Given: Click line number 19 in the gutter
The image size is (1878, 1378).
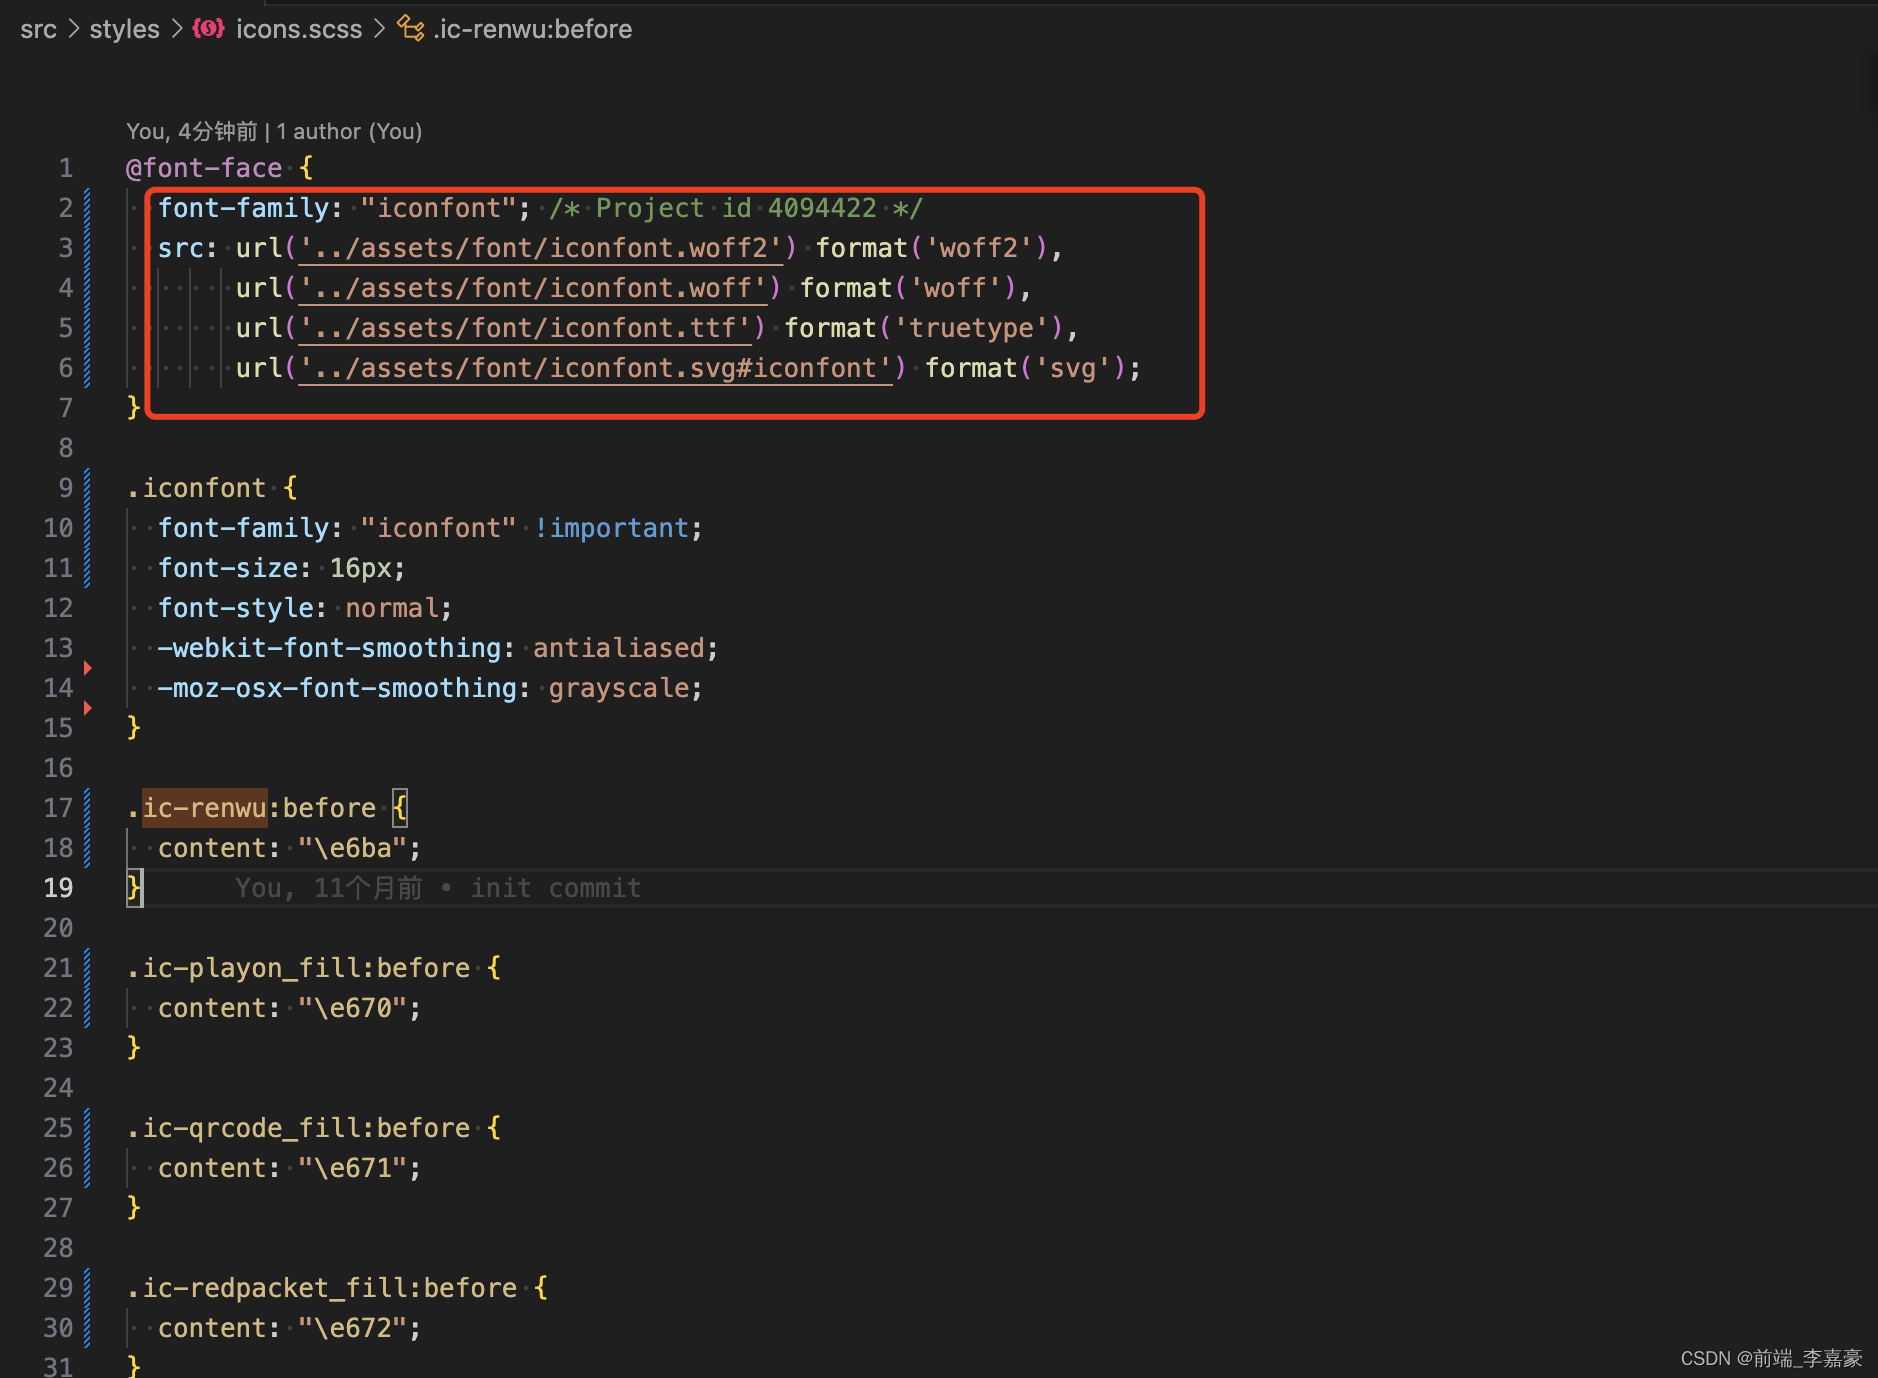Looking at the screenshot, I should [x=58, y=888].
